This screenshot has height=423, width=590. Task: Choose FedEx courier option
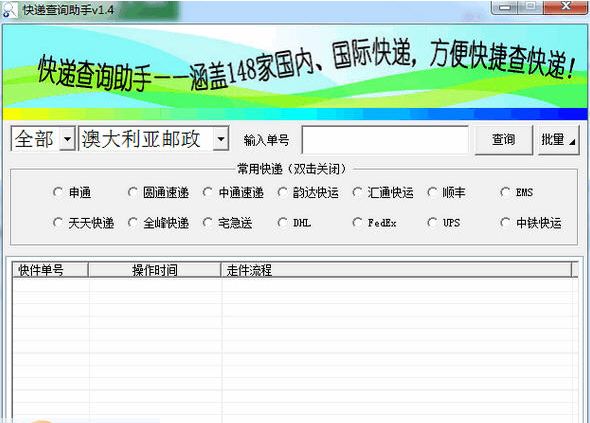(x=357, y=223)
